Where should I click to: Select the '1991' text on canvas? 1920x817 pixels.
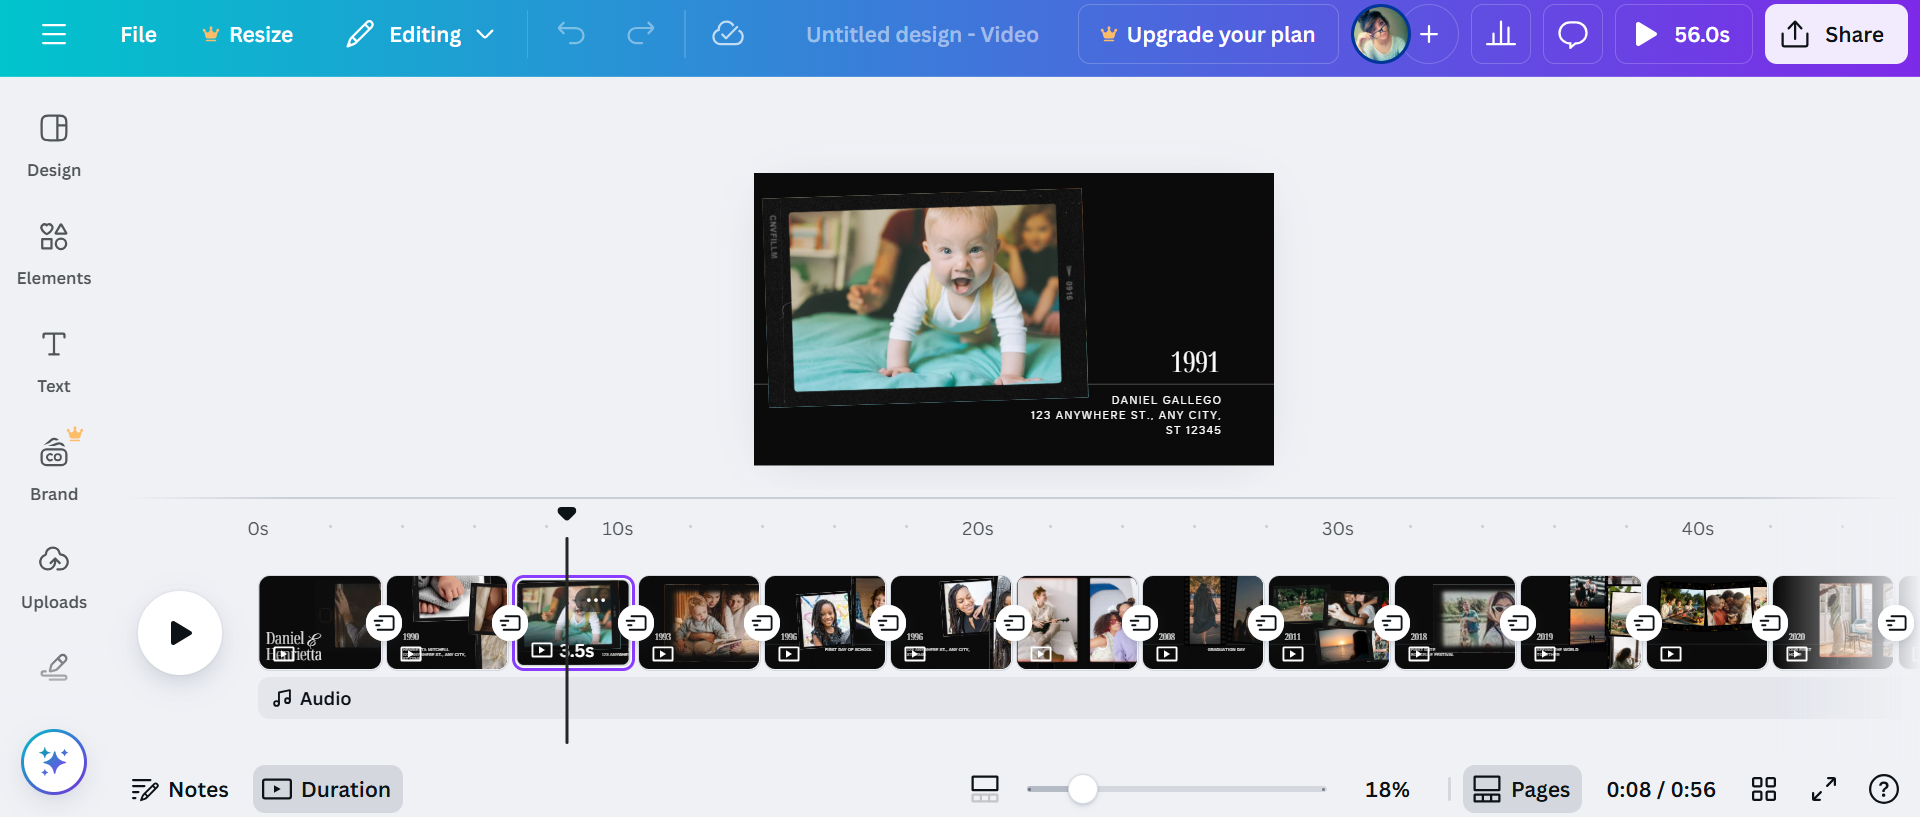(1194, 362)
